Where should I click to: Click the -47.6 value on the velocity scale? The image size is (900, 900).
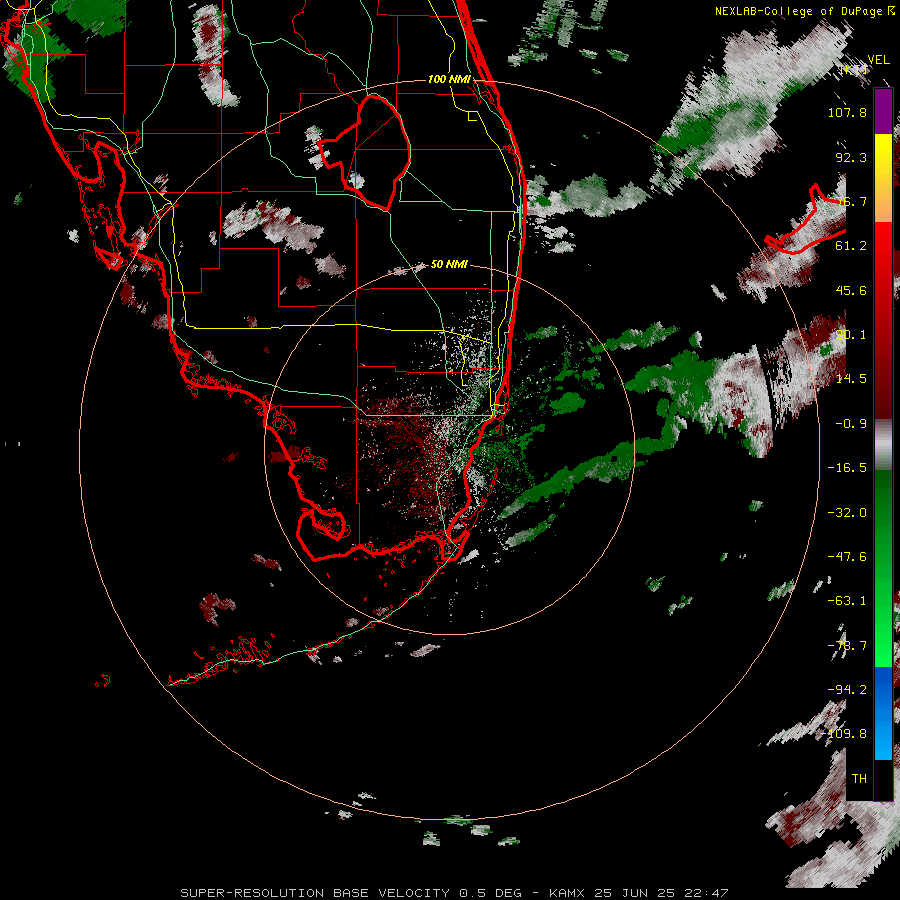click(847, 557)
